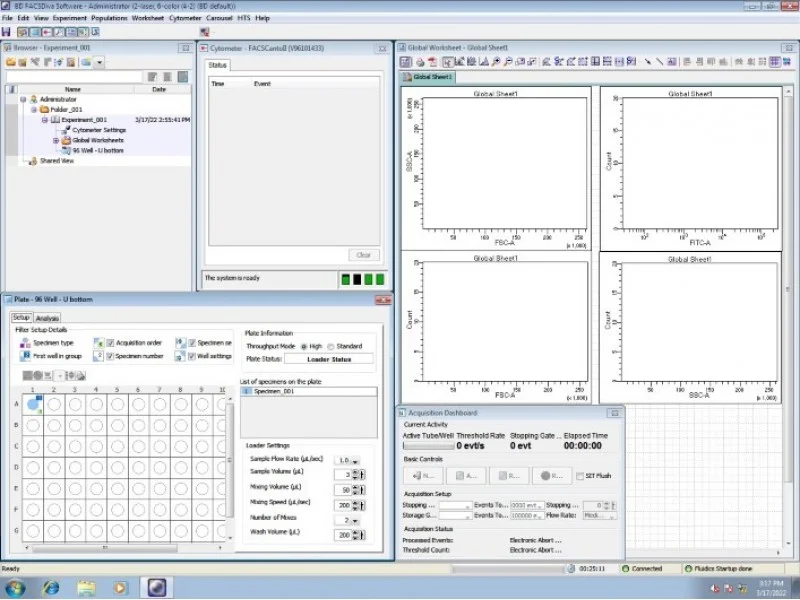
Task: Select the text box tool in worksheet toolbar
Action: tap(672, 62)
